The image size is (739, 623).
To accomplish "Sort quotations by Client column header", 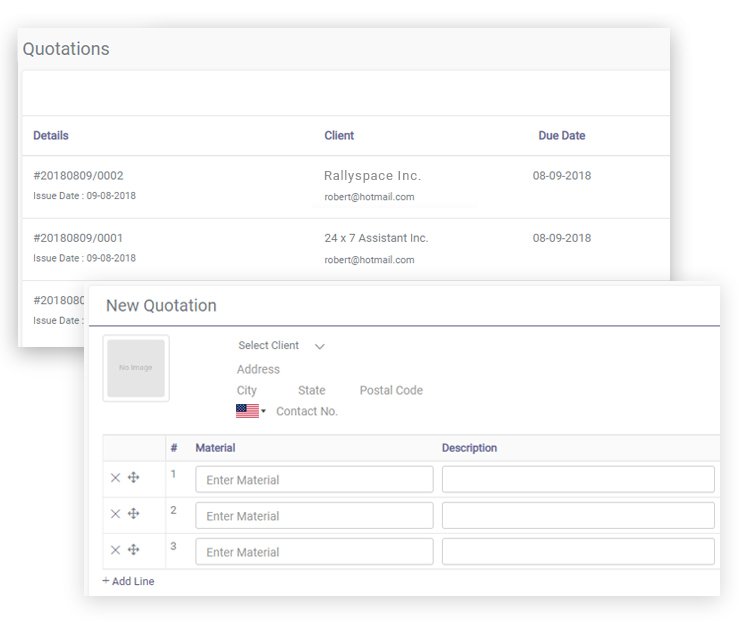I will 339,136.
